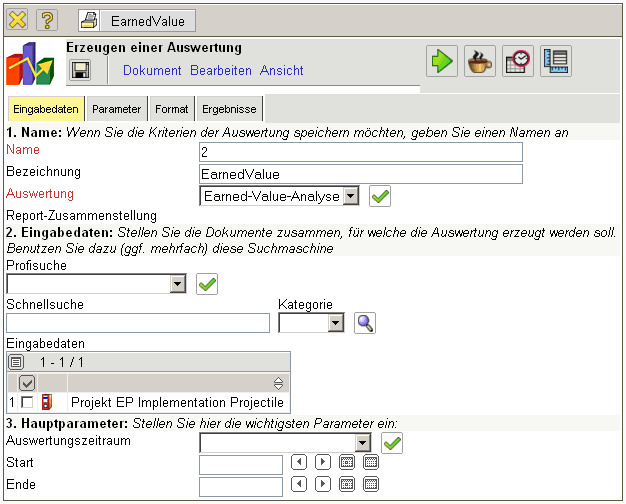The image size is (626, 504).
Task: Click into the Schnellsuche input field
Action: tap(138, 323)
